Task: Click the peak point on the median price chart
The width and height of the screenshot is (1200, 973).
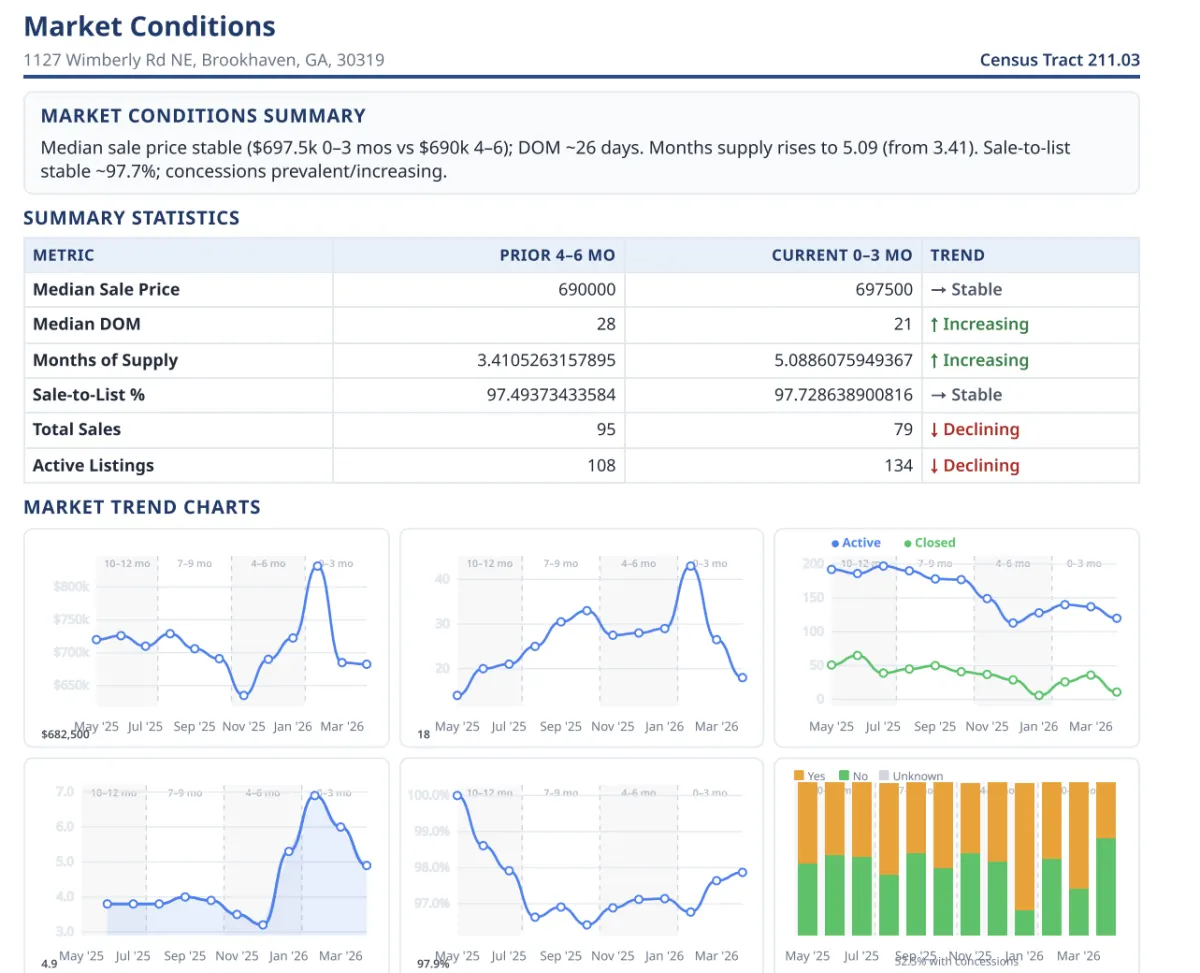Action: click(x=318, y=566)
